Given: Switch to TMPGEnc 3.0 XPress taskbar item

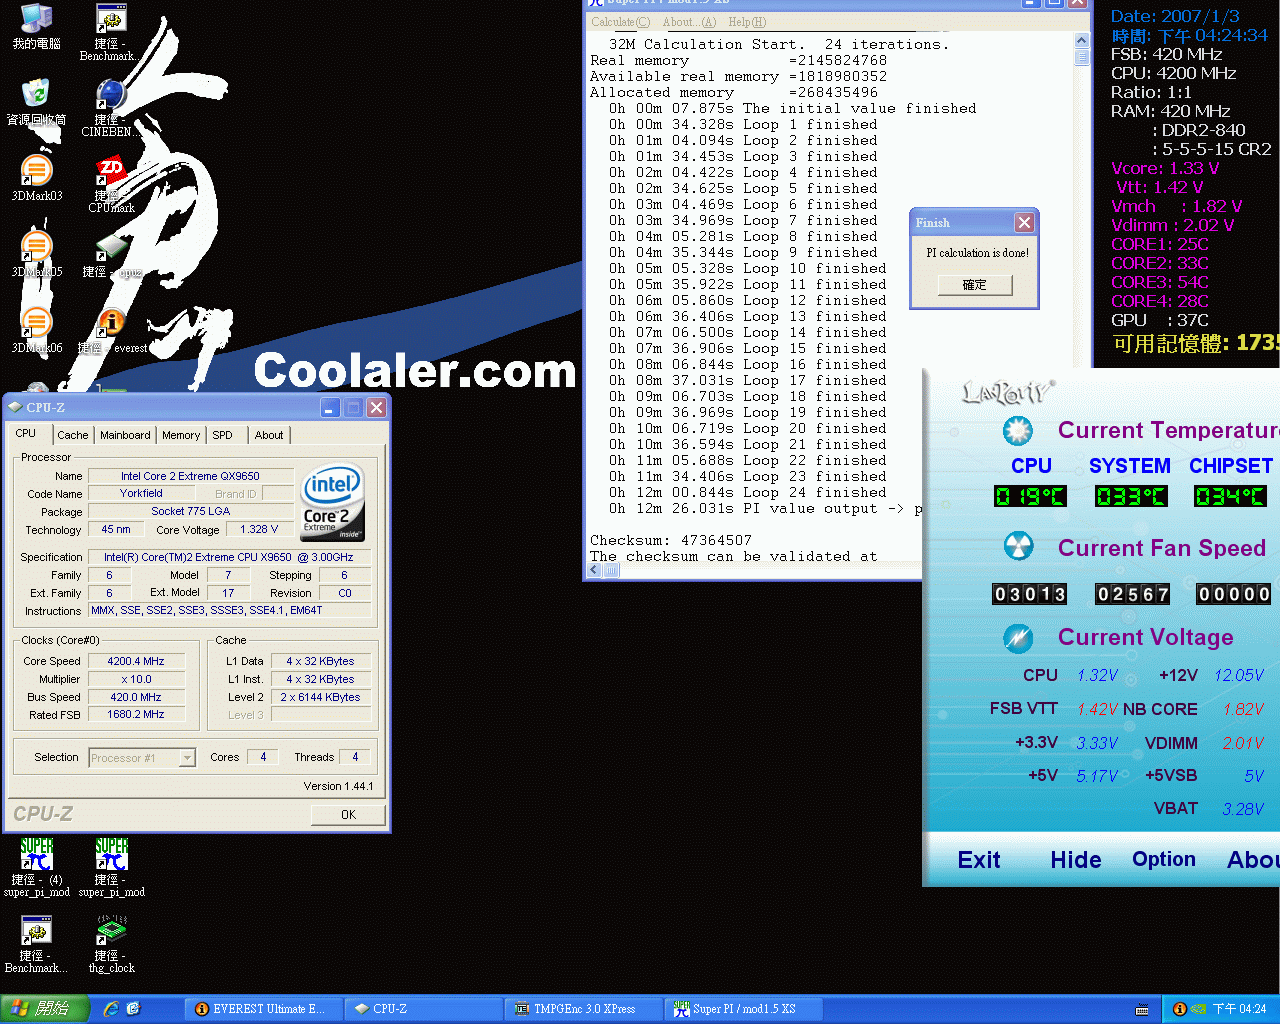Looking at the screenshot, I should click(x=583, y=1009).
